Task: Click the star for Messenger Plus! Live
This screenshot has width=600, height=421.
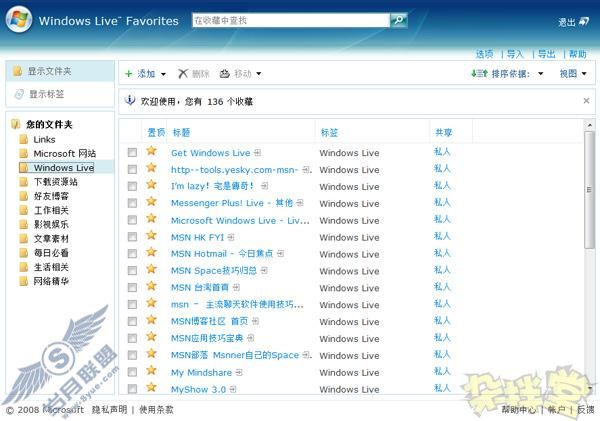Action: pos(152,201)
